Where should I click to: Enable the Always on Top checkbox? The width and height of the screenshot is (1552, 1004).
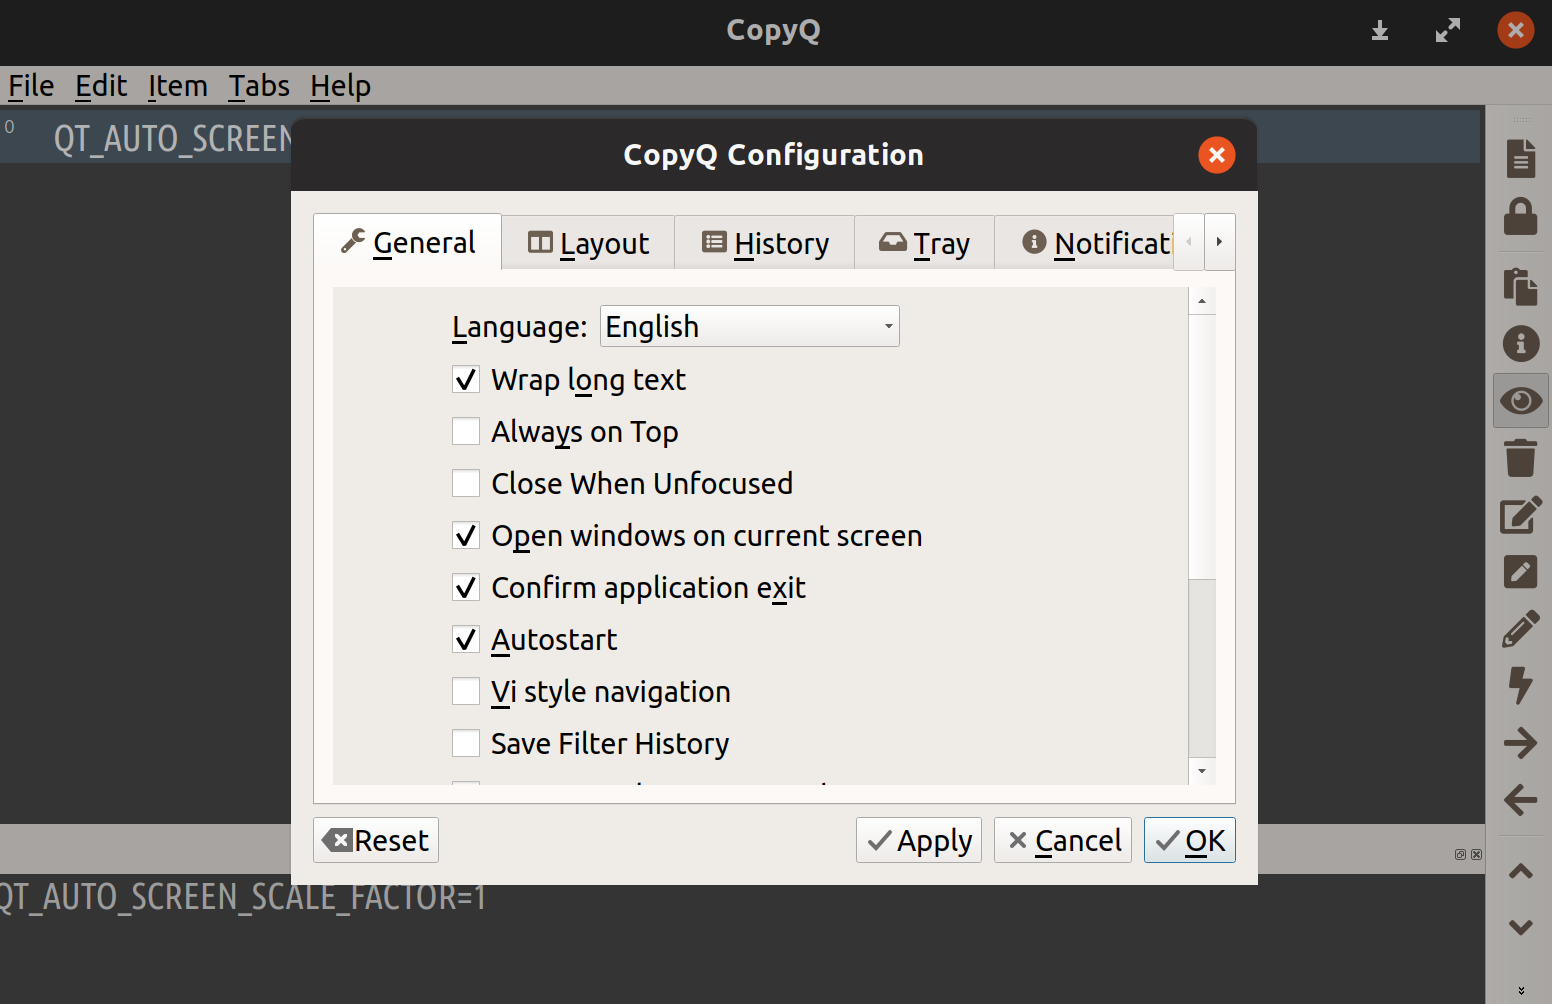coord(466,431)
